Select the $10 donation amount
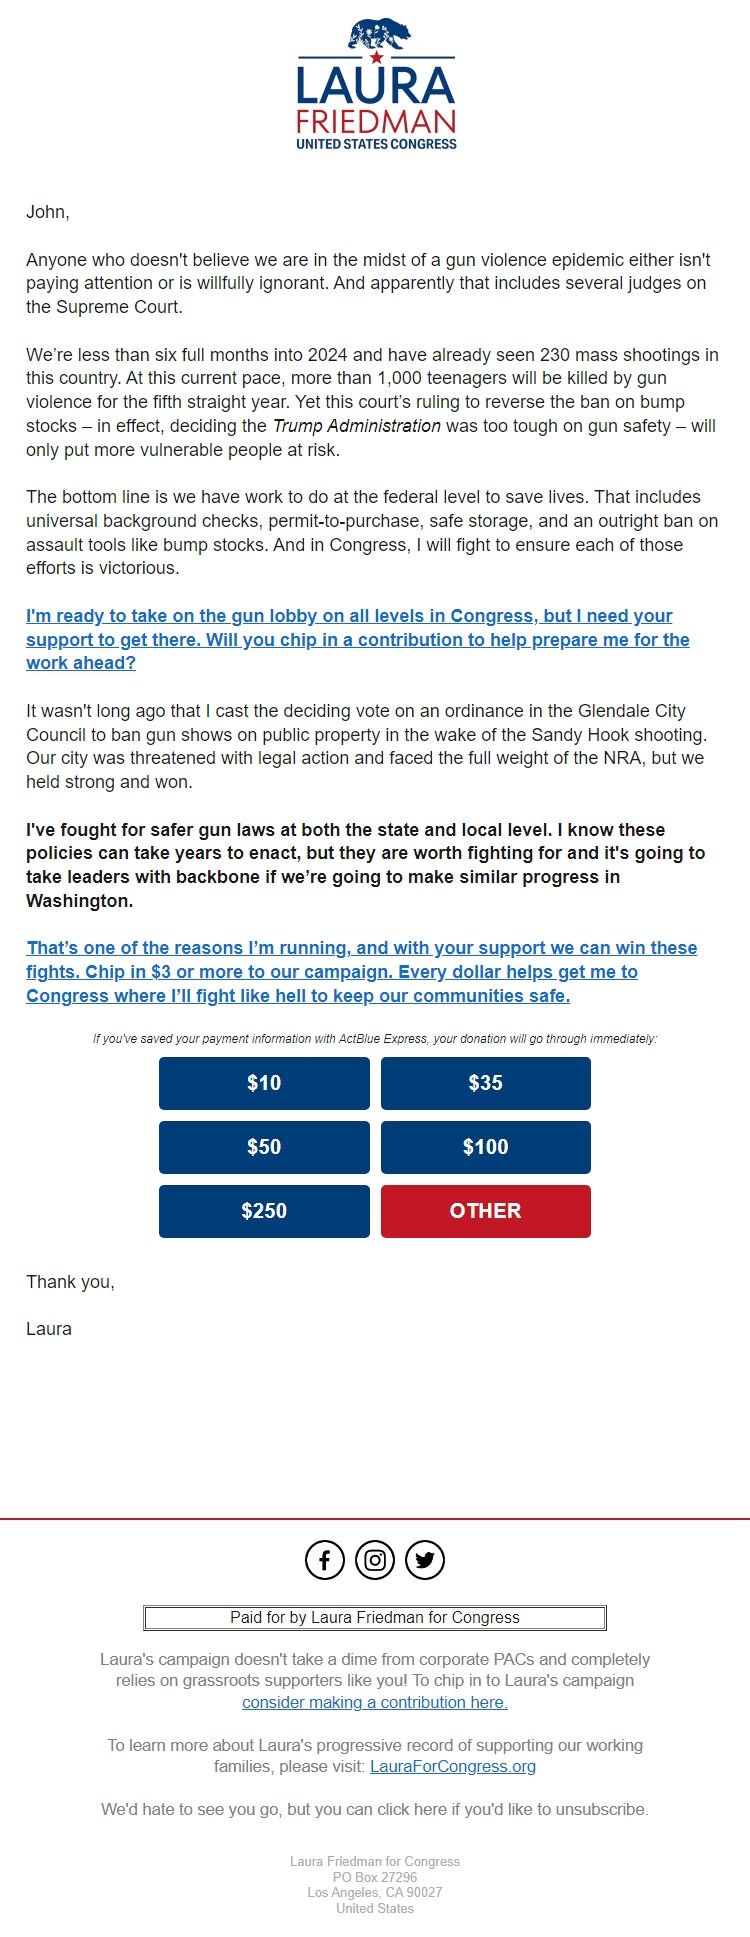750x1937 pixels. click(x=264, y=1083)
